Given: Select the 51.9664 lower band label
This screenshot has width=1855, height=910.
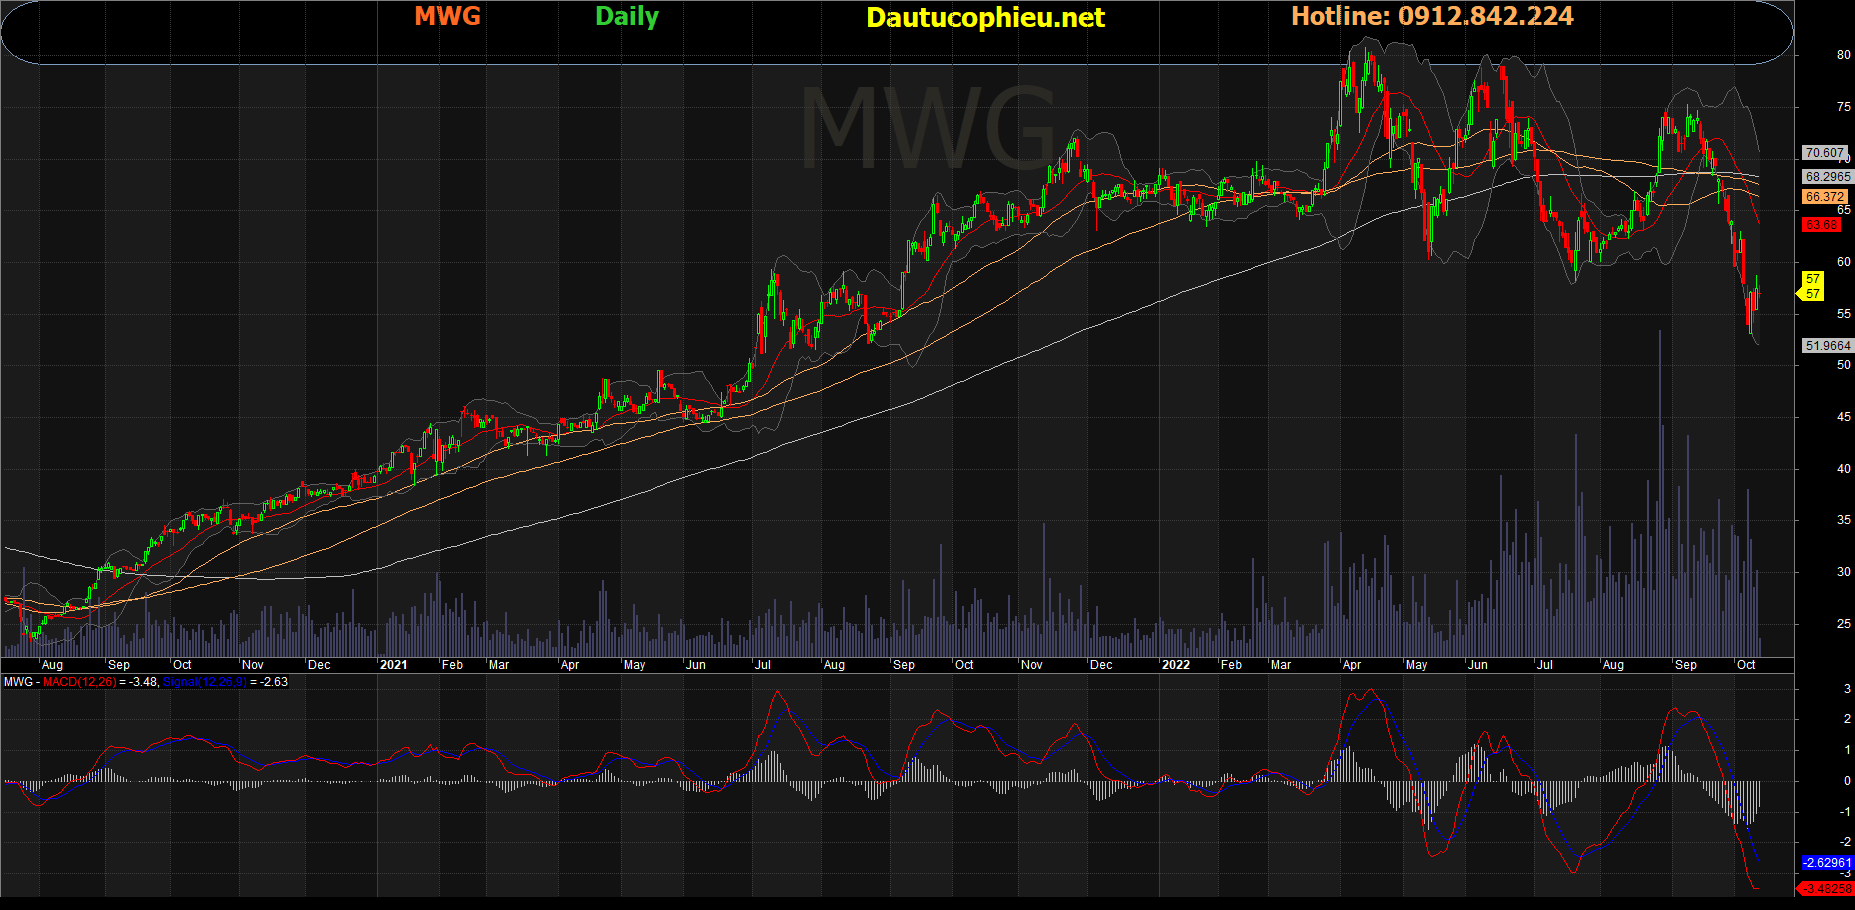Looking at the screenshot, I should [1827, 346].
